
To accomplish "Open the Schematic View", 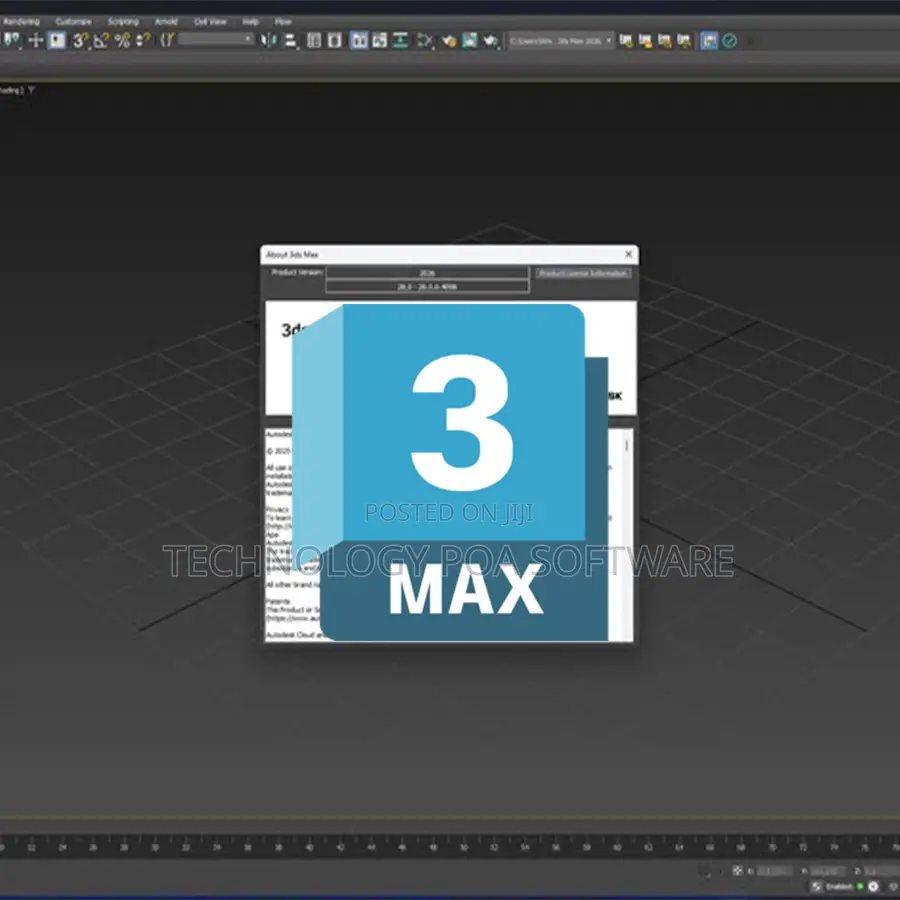I will tap(400, 40).
